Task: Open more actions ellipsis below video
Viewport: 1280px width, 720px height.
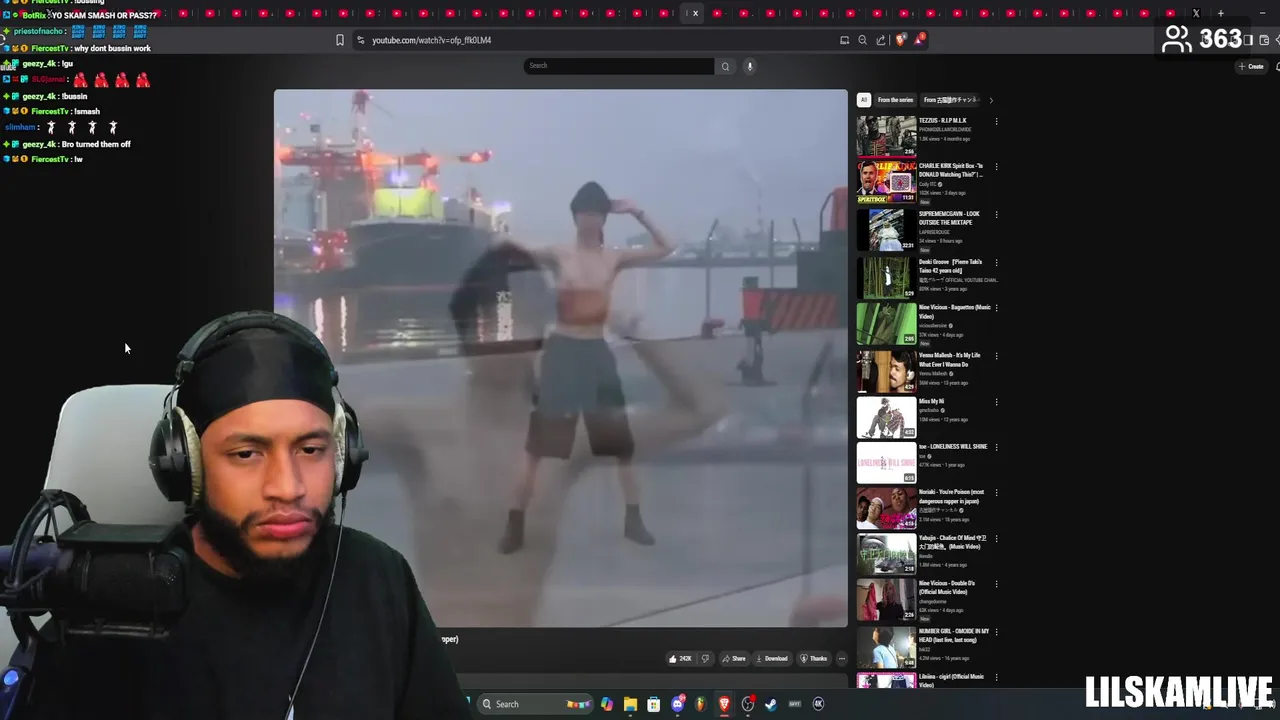Action: 841,659
